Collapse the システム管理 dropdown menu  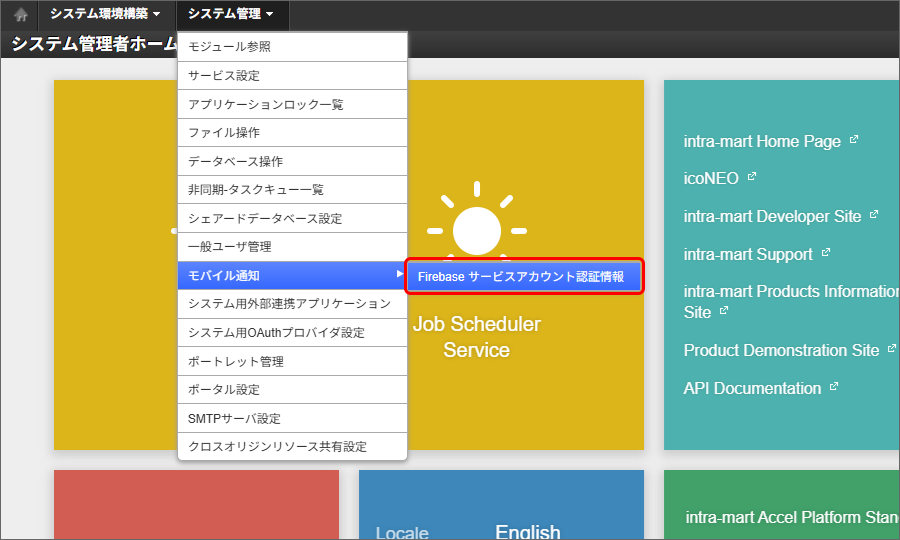coord(231,14)
